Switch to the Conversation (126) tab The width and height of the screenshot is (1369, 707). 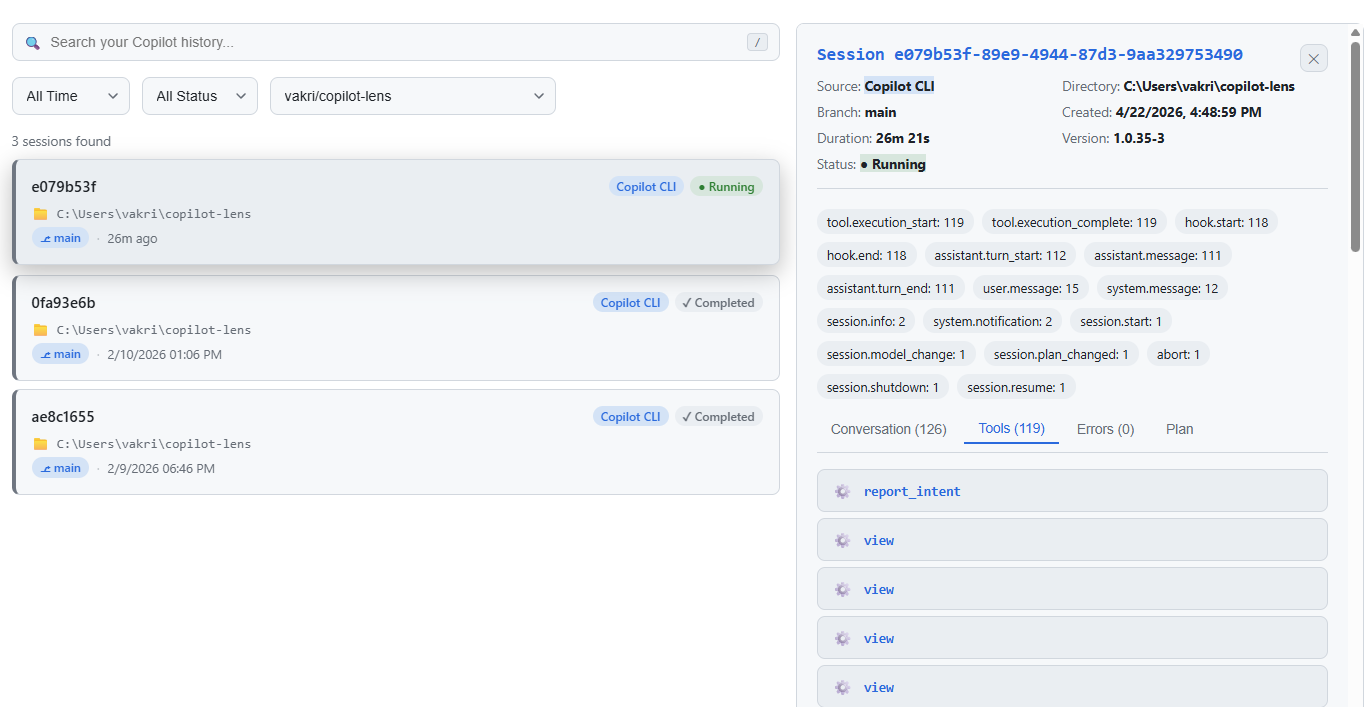[888, 429]
